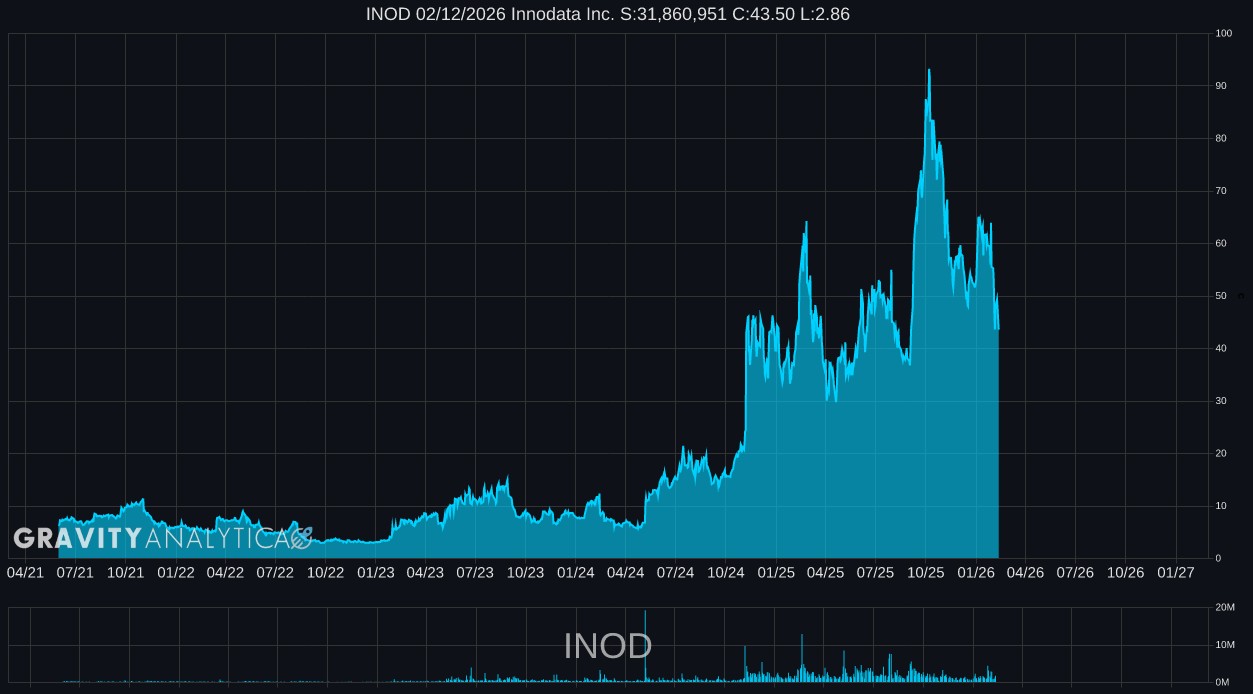Select the 07/23 date label on x-axis
This screenshot has height=694, width=1253.
[475, 573]
